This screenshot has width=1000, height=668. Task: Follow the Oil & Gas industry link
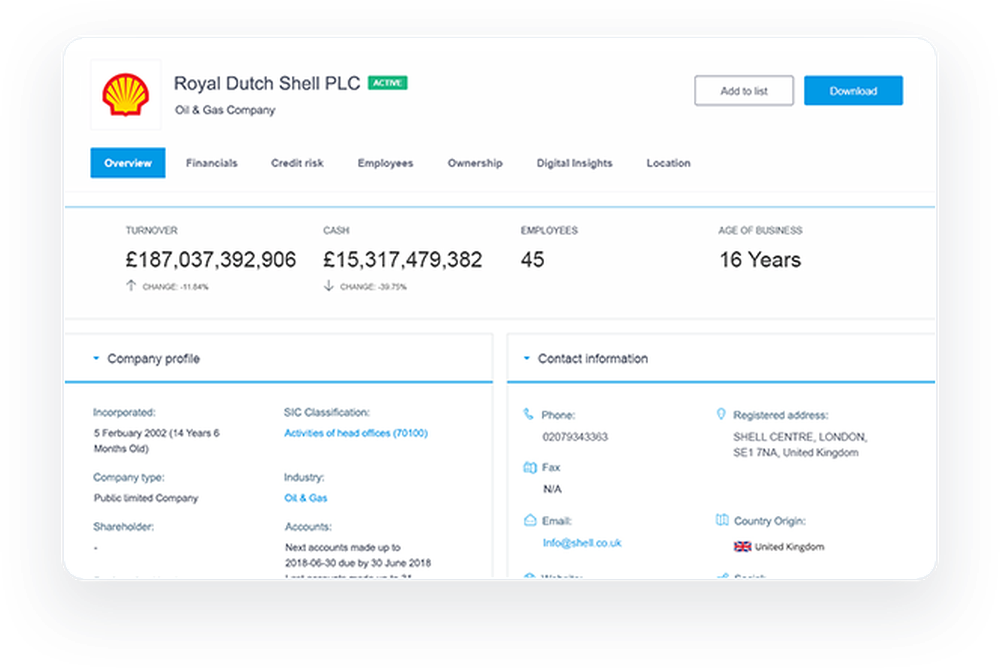305,498
